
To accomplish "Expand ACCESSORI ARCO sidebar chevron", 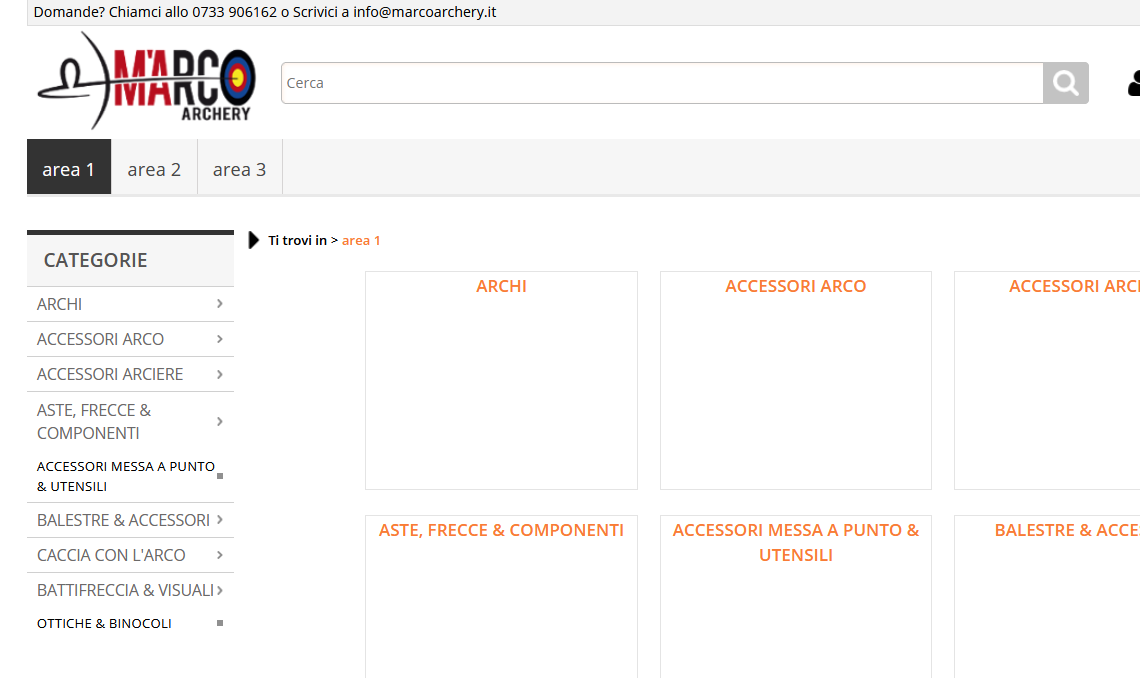I will tap(219, 339).
